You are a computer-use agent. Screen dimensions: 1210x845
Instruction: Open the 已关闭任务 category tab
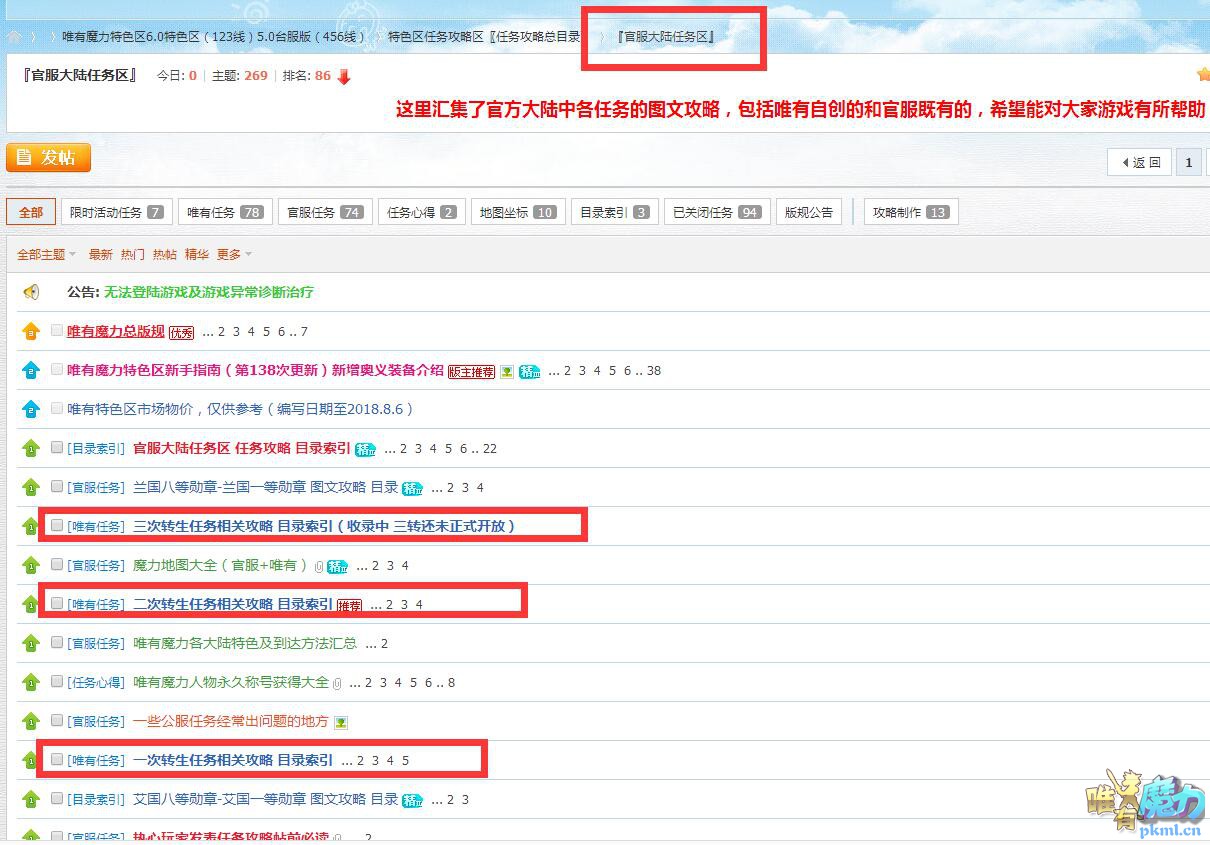click(715, 212)
